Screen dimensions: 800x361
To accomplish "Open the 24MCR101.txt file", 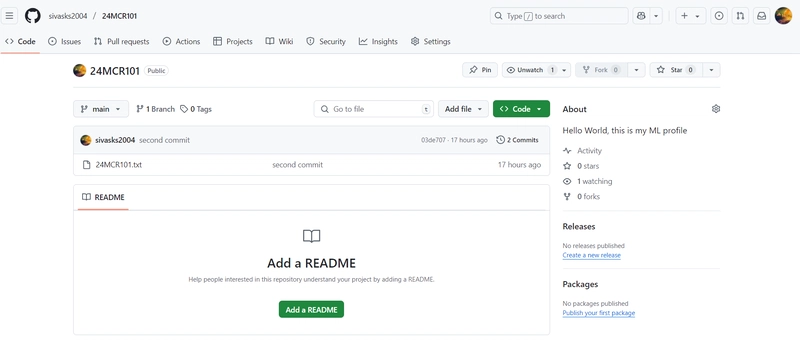I will click(119, 165).
